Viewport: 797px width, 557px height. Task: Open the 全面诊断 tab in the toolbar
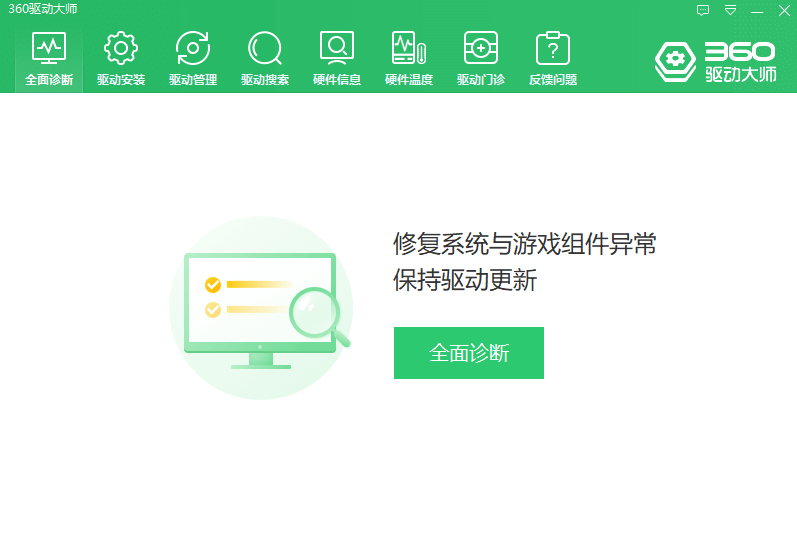(x=49, y=58)
